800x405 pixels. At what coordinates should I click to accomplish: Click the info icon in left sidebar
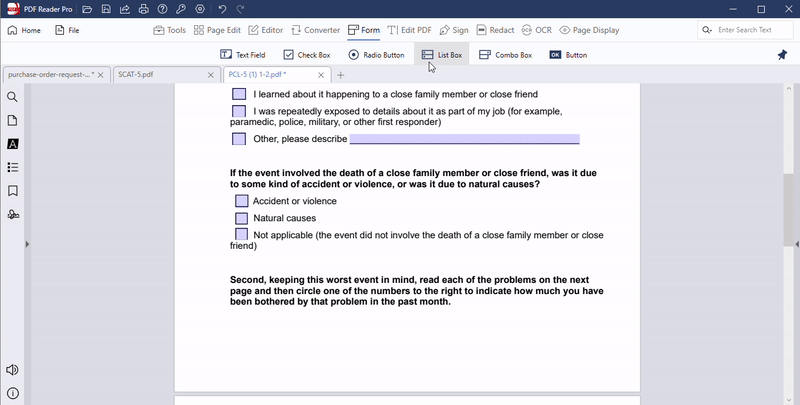click(x=13, y=393)
